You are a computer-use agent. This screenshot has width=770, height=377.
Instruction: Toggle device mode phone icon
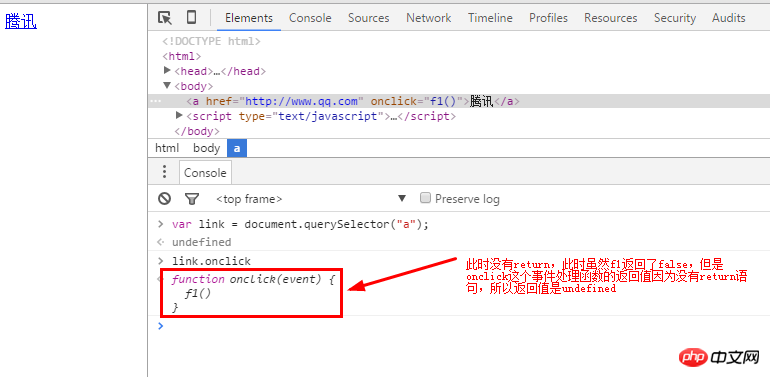coord(192,18)
